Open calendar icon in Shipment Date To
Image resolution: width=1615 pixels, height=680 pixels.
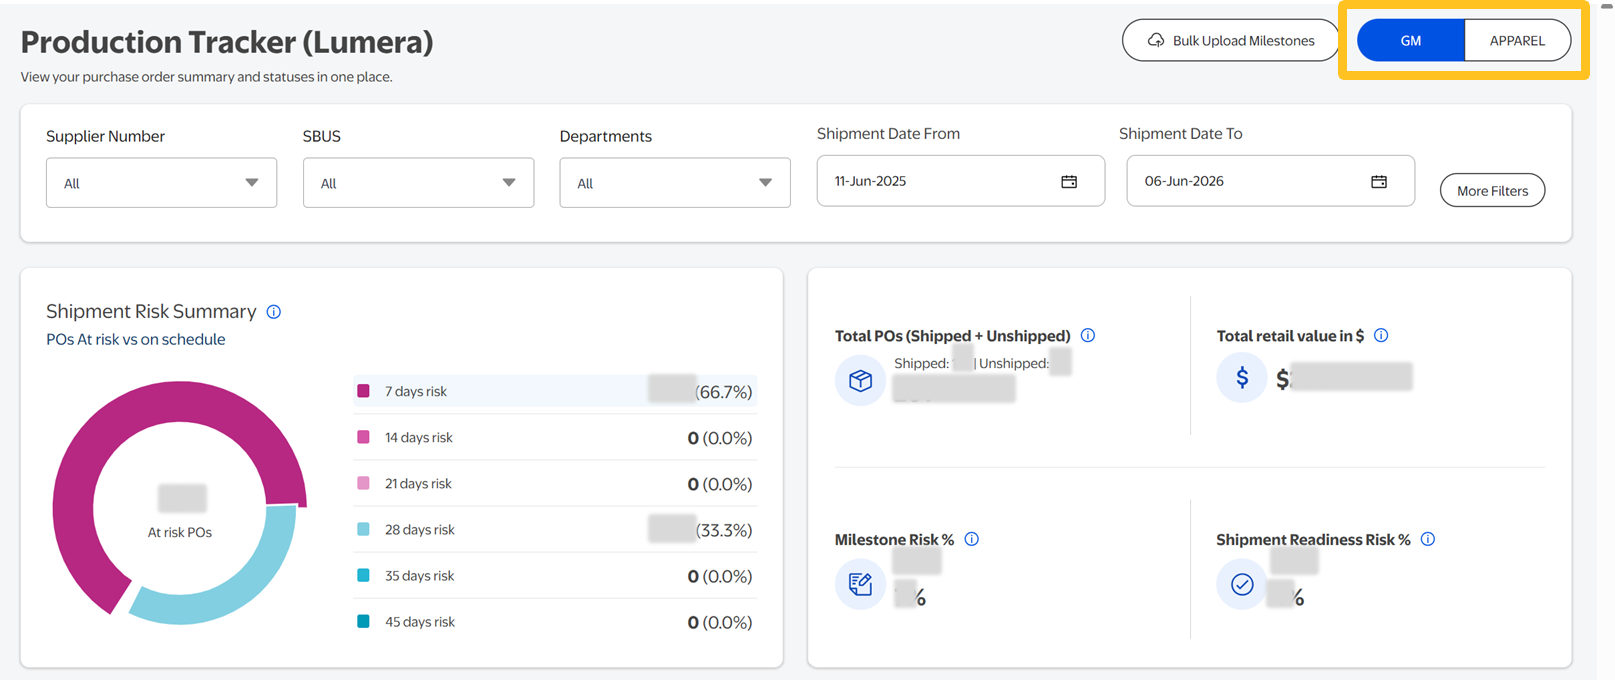pyautogui.click(x=1379, y=181)
